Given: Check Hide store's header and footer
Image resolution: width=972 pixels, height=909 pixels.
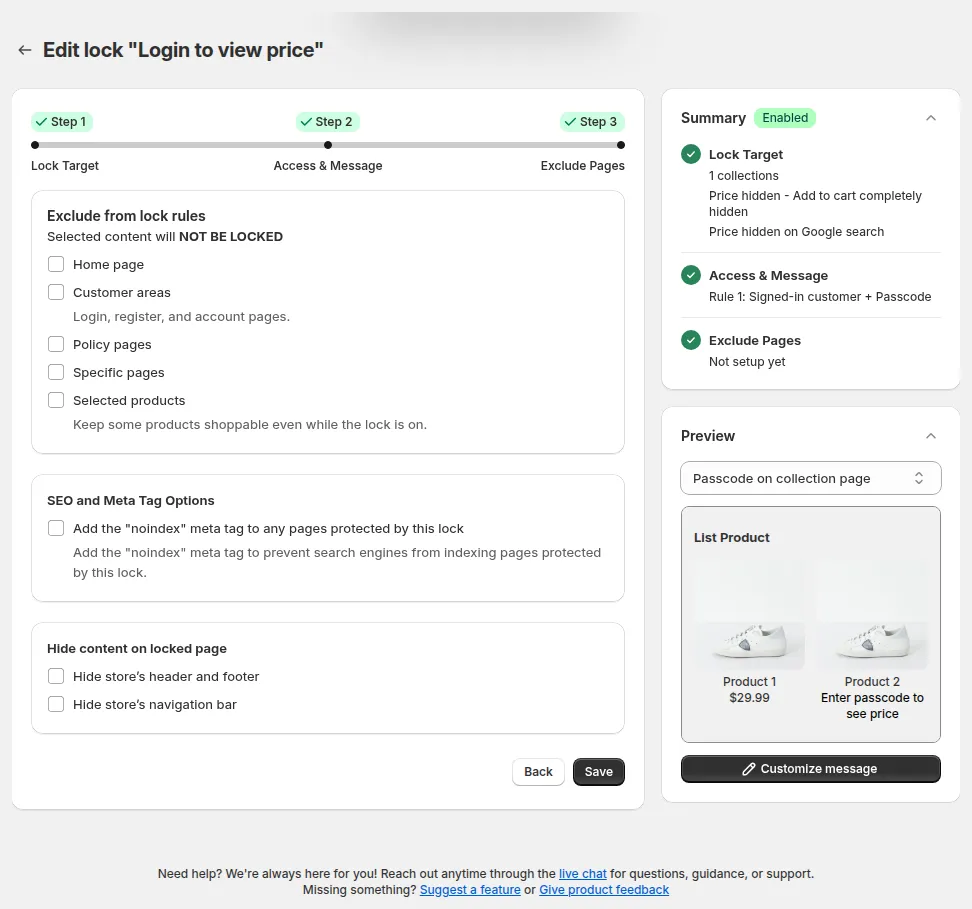Looking at the screenshot, I should point(56,676).
